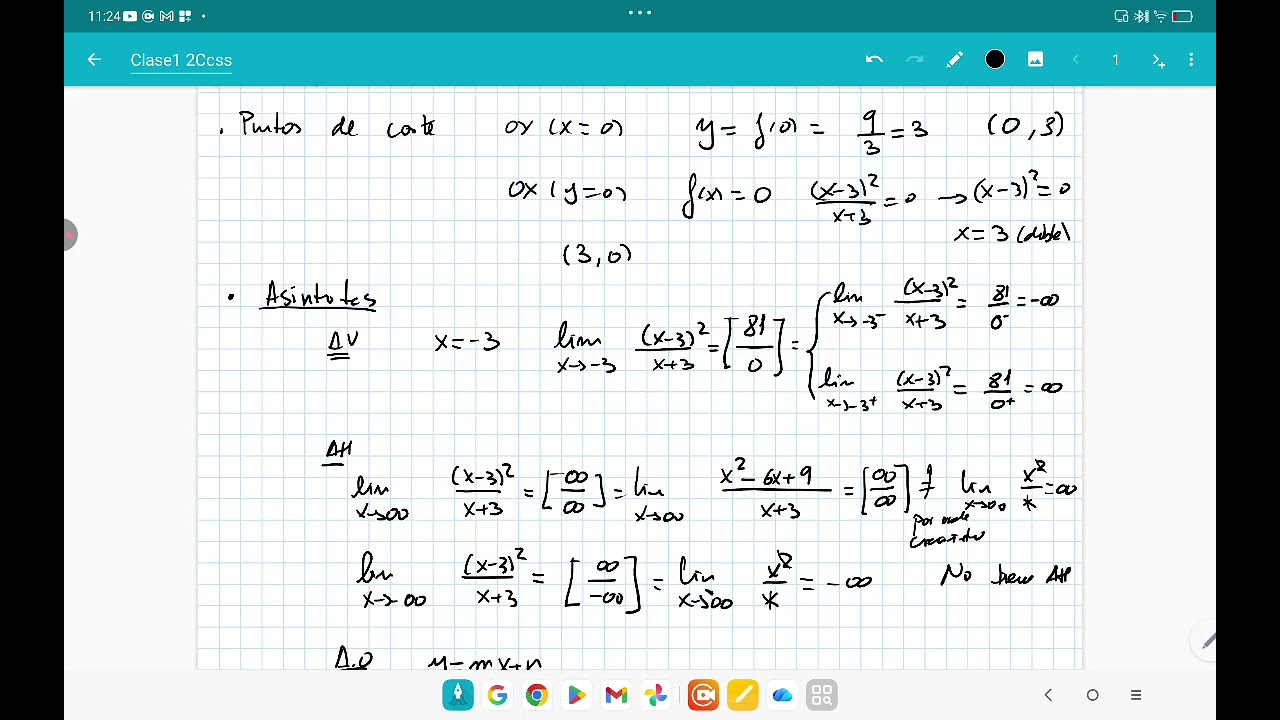Open the black ink color picker
This screenshot has width=1280, height=720.
click(995, 60)
